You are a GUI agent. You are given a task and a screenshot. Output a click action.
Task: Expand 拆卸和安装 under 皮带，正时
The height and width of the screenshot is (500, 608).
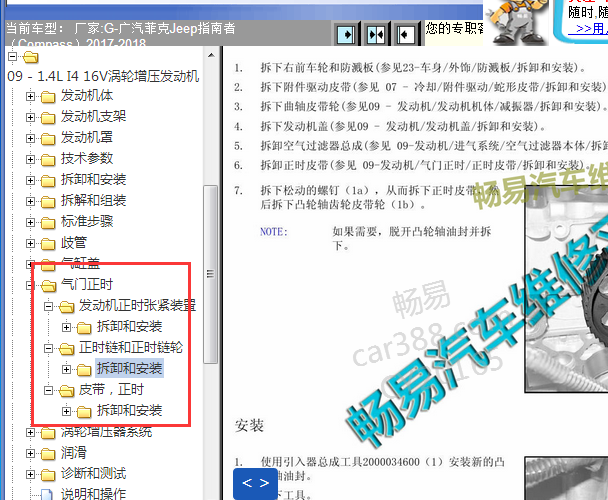(66, 411)
